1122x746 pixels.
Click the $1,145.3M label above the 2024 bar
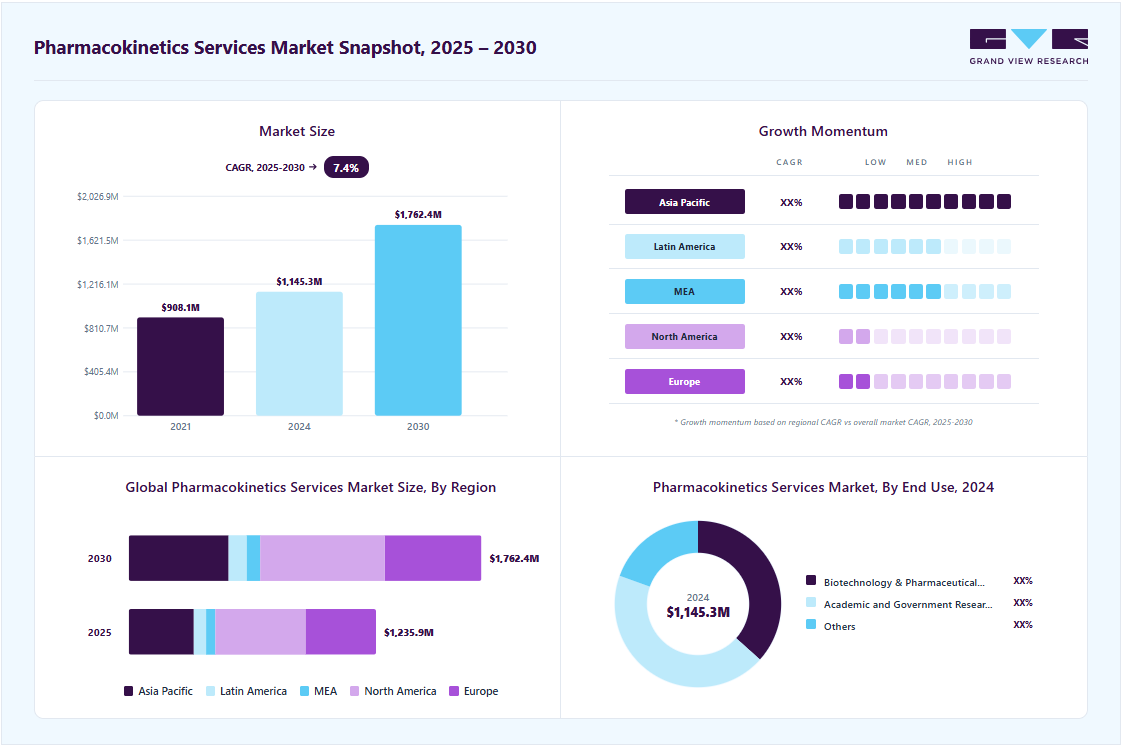[299, 282]
